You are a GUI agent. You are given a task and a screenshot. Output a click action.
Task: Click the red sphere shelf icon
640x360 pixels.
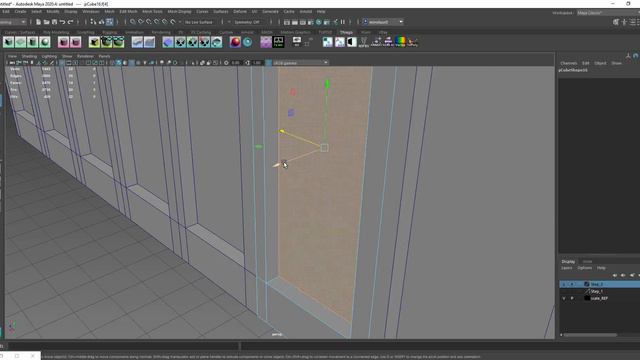(235, 42)
